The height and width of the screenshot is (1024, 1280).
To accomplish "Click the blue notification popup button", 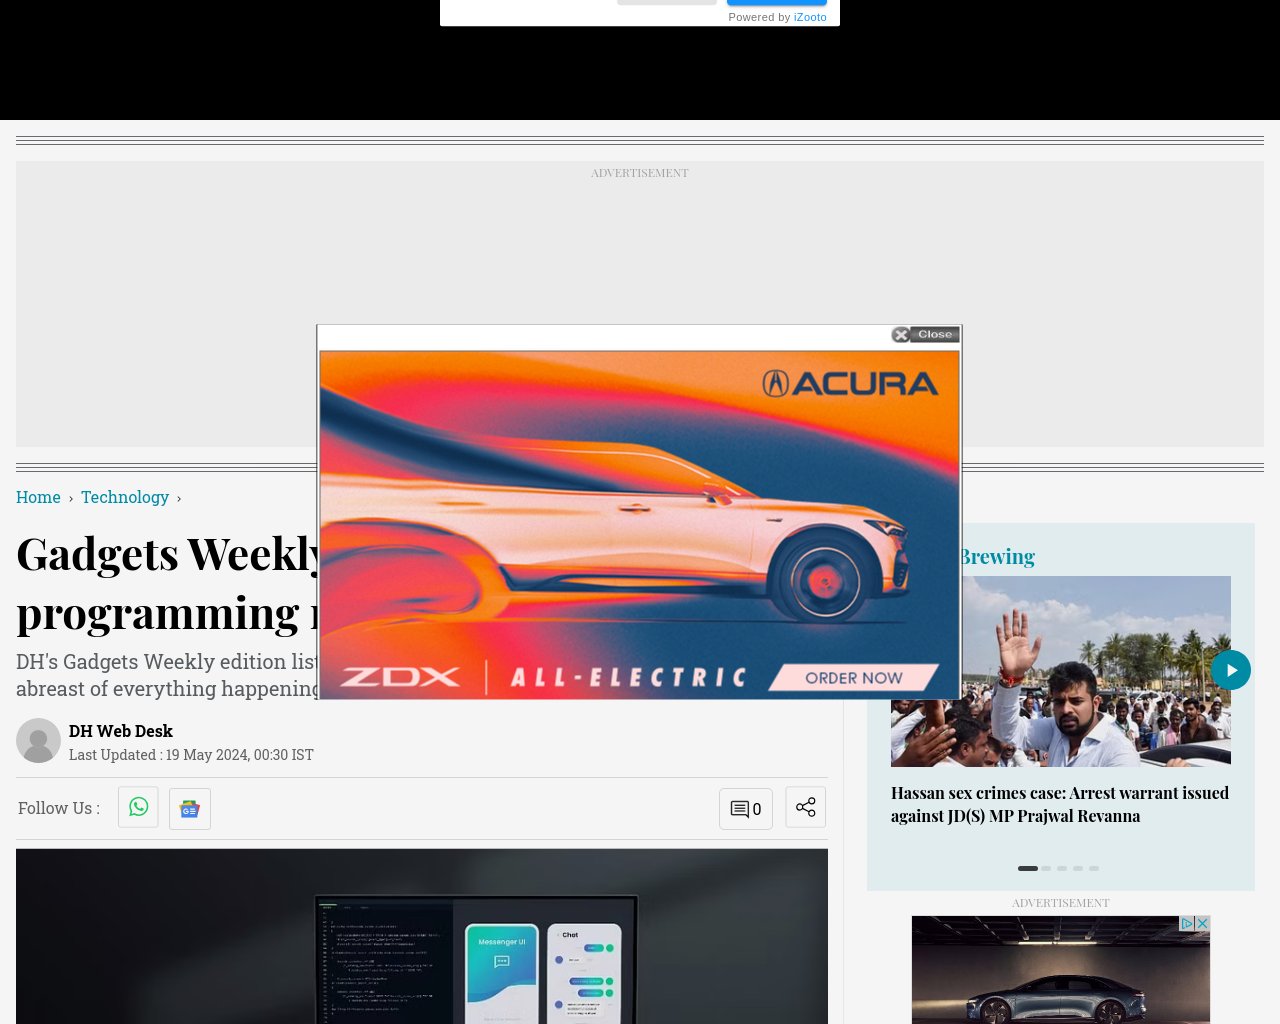I will click(x=777, y=3).
